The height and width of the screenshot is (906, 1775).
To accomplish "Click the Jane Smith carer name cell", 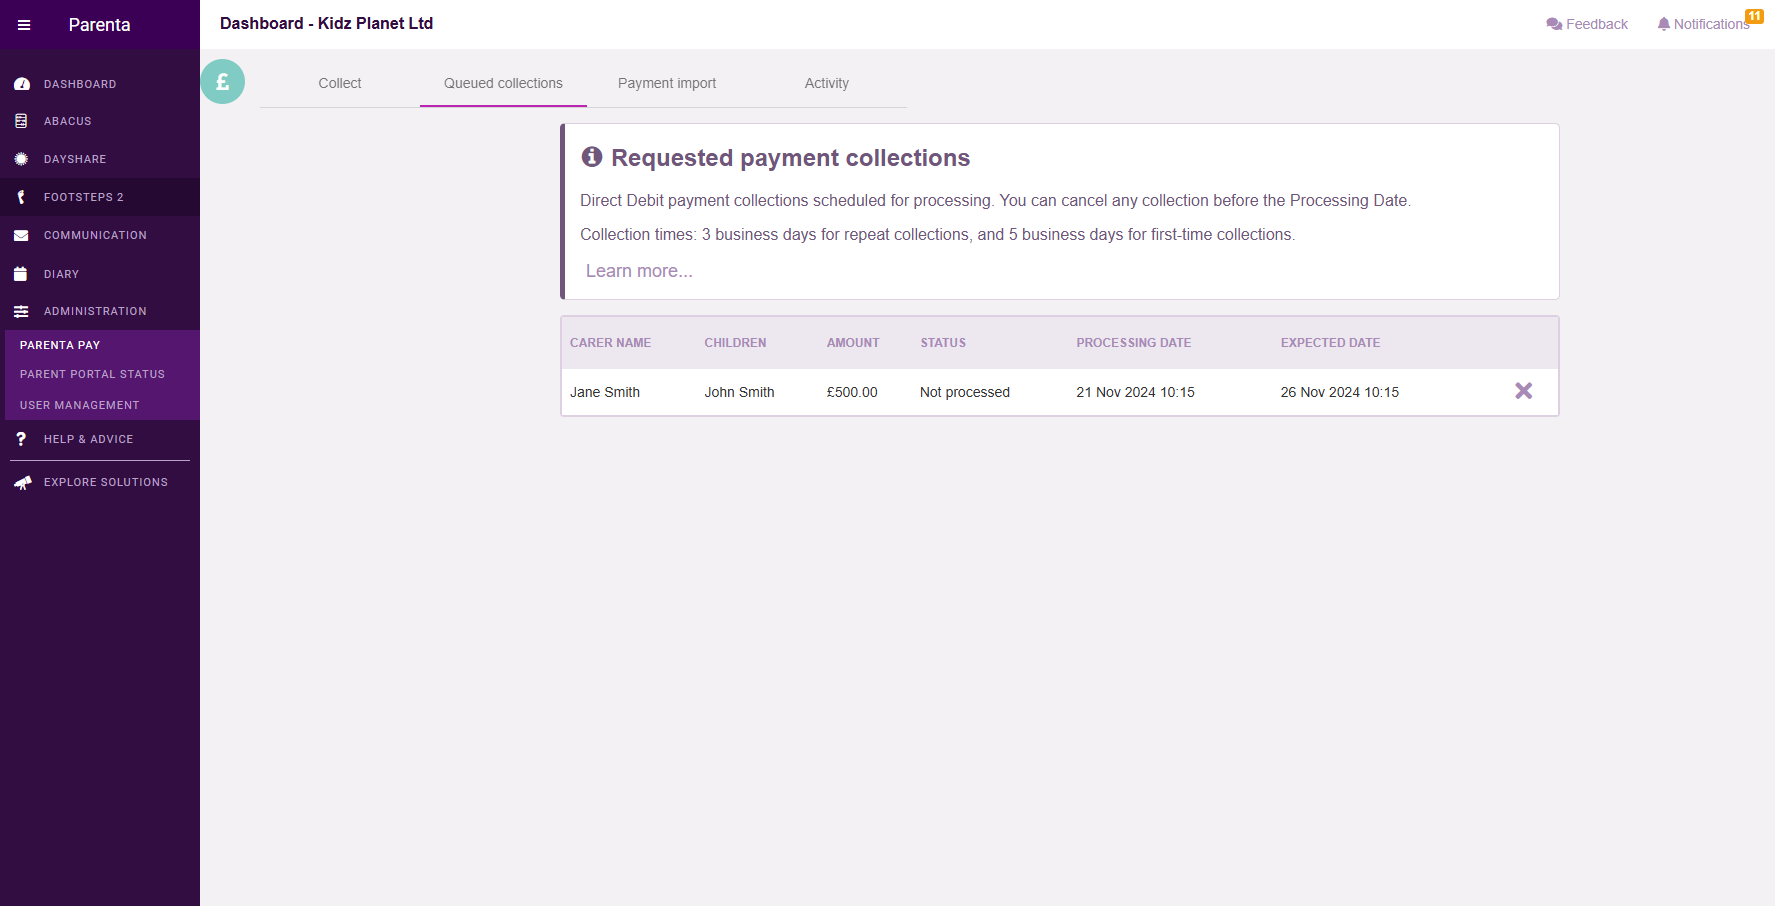I will coord(605,392).
